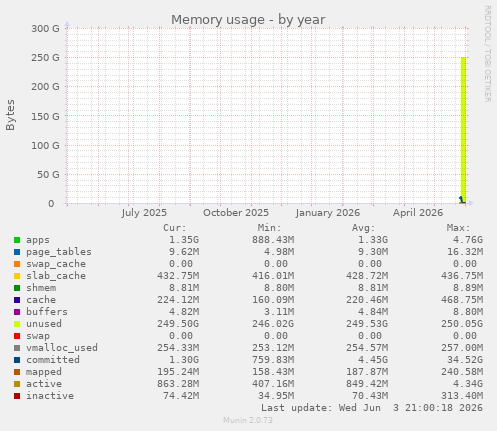Click the slab_cache legend color swatch
This screenshot has width=497, height=431.
pyautogui.click(x=17, y=276)
